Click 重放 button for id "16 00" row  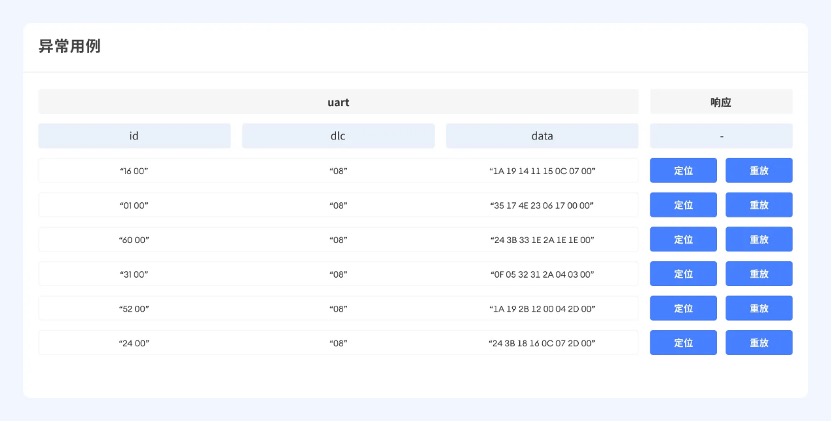759,171
